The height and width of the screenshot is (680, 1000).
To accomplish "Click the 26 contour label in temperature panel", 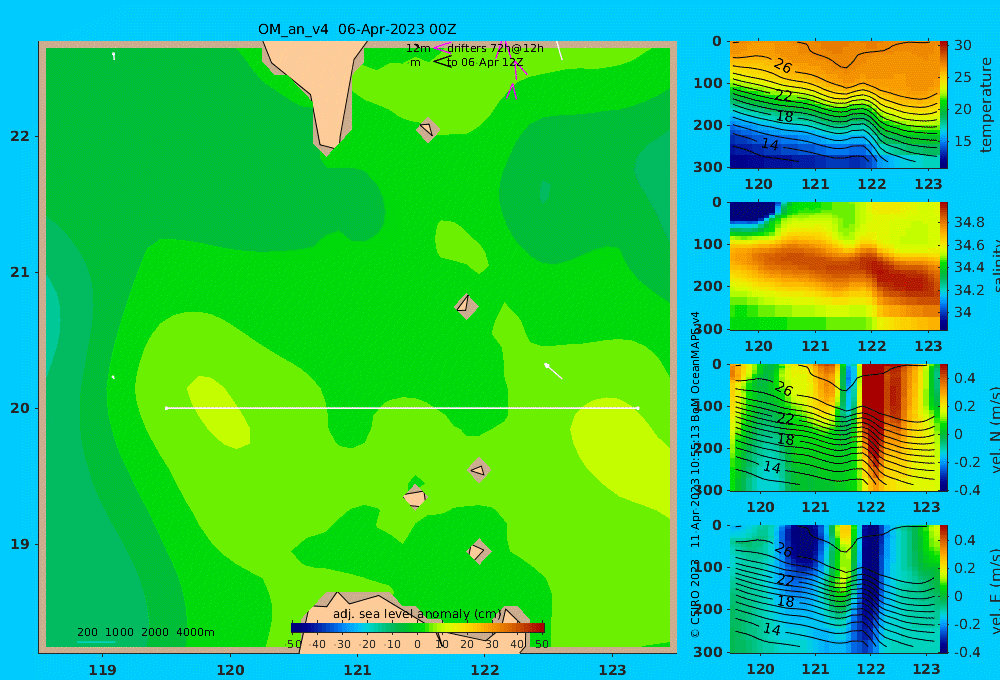I will pyautogui.click(x=783, y=66).
